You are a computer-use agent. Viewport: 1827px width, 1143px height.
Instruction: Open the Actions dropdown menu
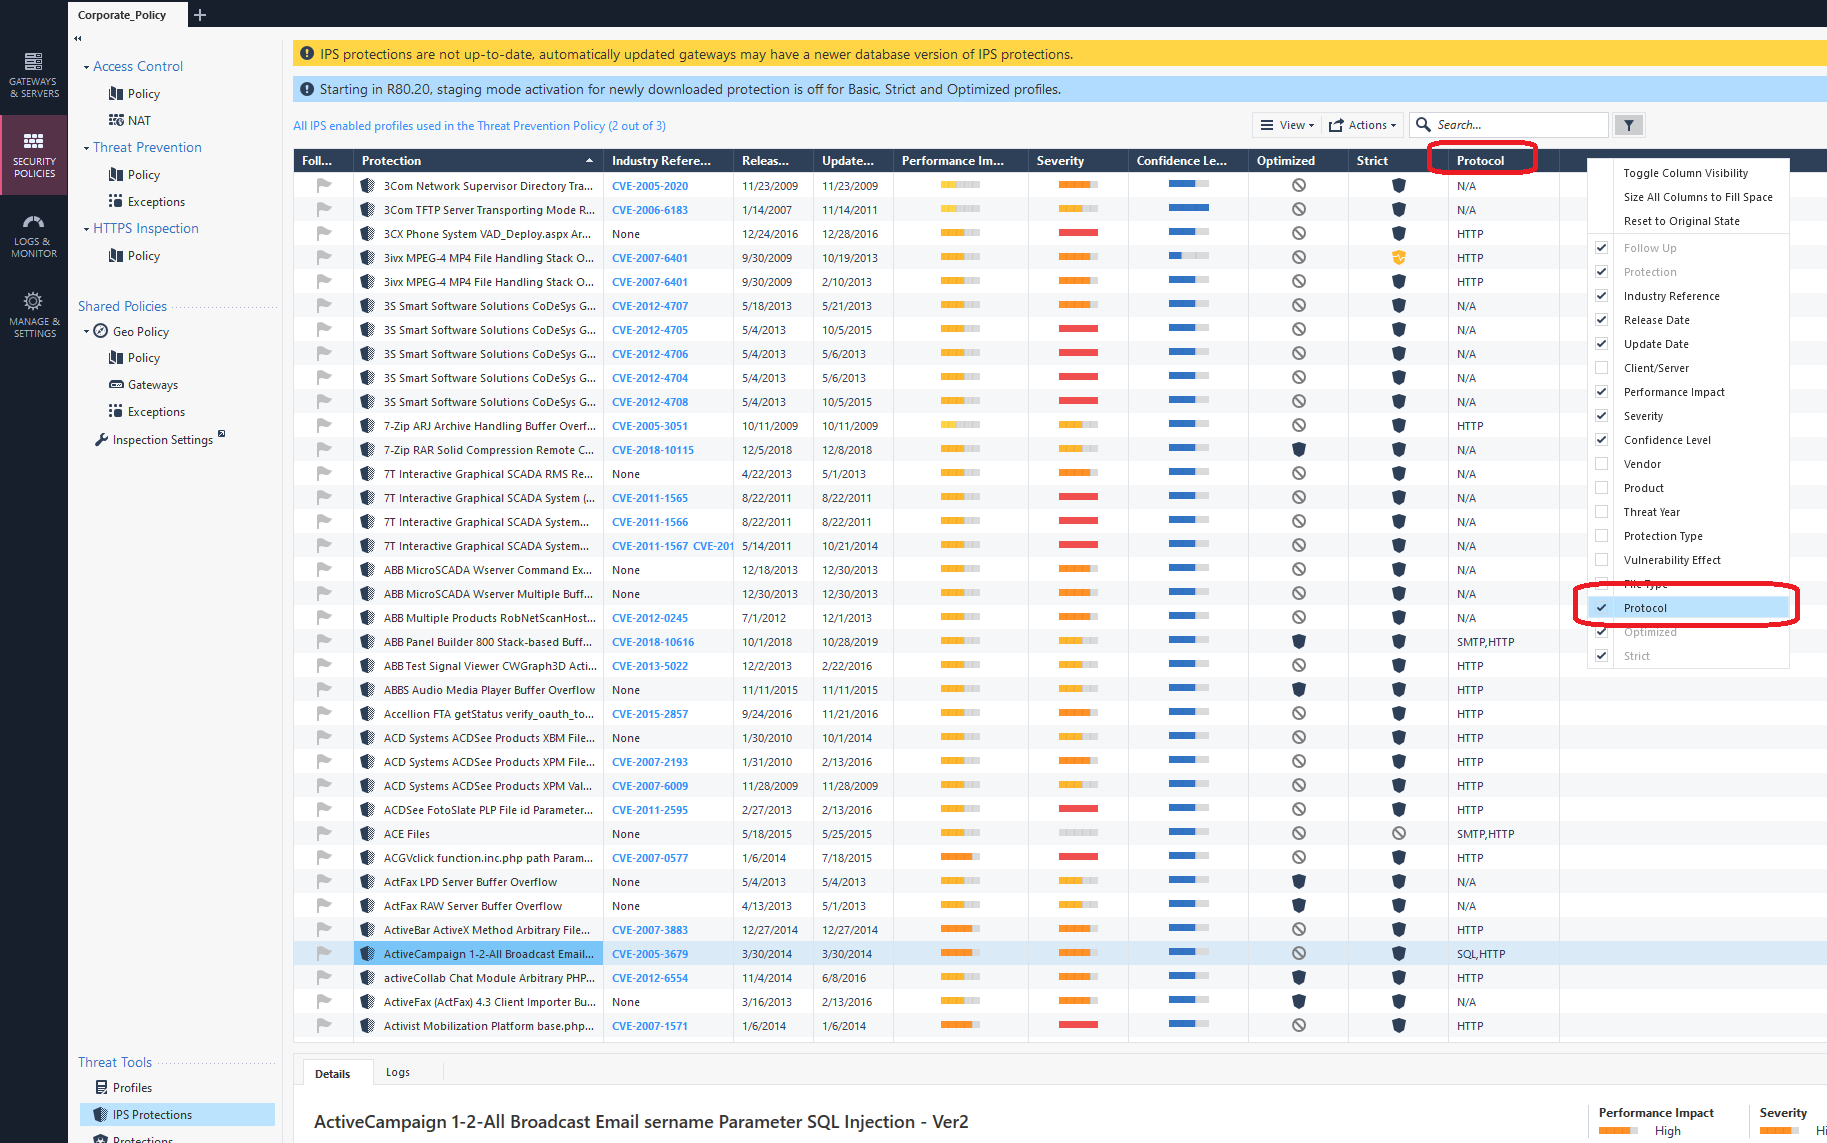pyautogui.click(x=1362, y=125)
